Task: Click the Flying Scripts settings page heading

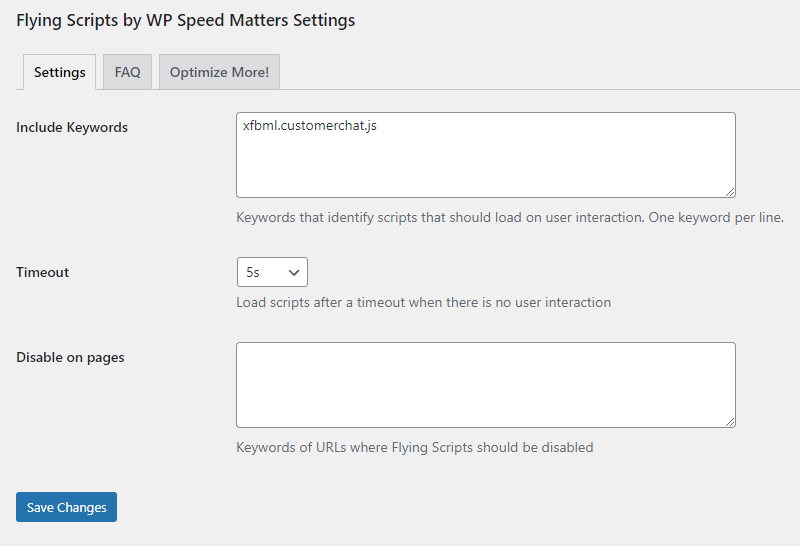Action: pos(185,20)
